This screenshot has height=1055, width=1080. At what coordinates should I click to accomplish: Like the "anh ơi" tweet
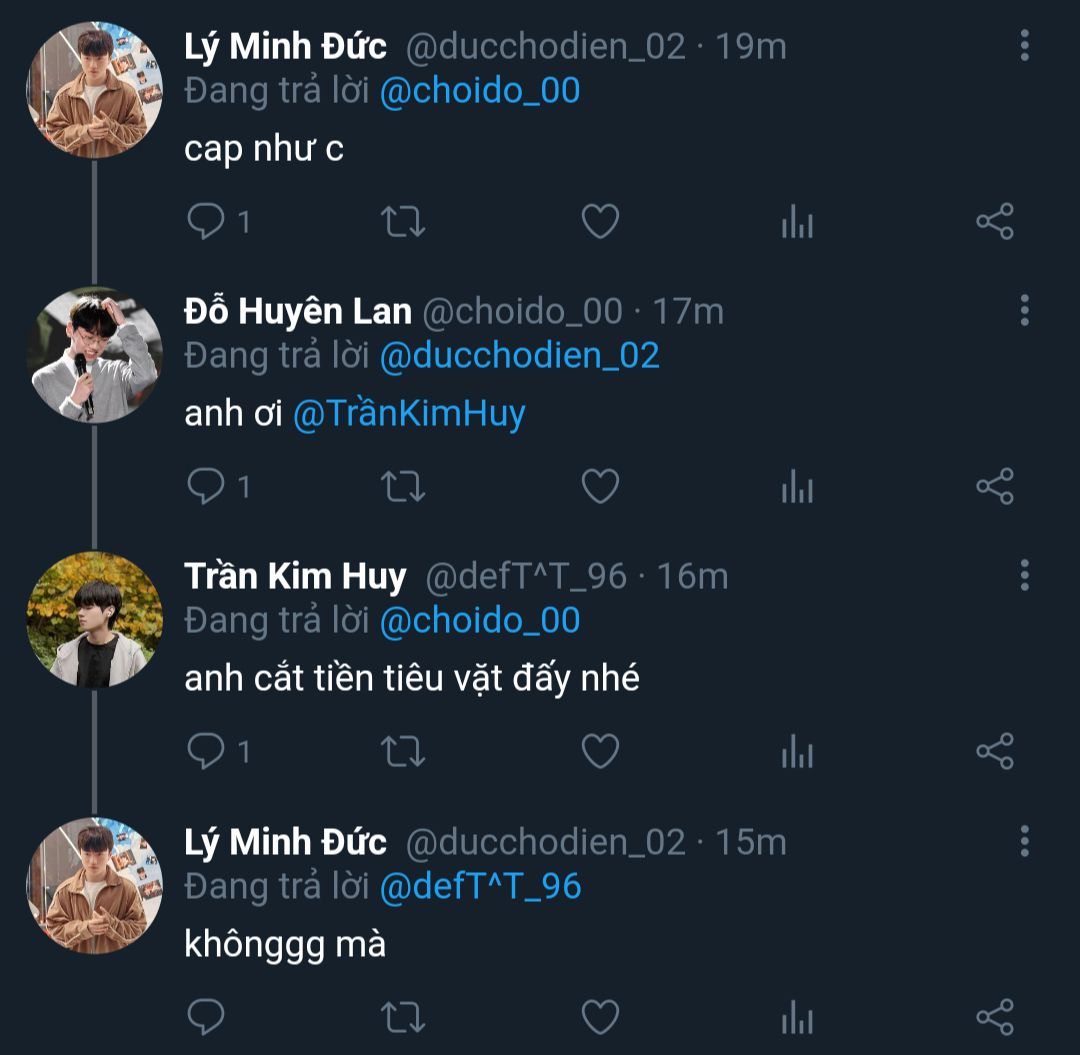click(x=600, y=487)
